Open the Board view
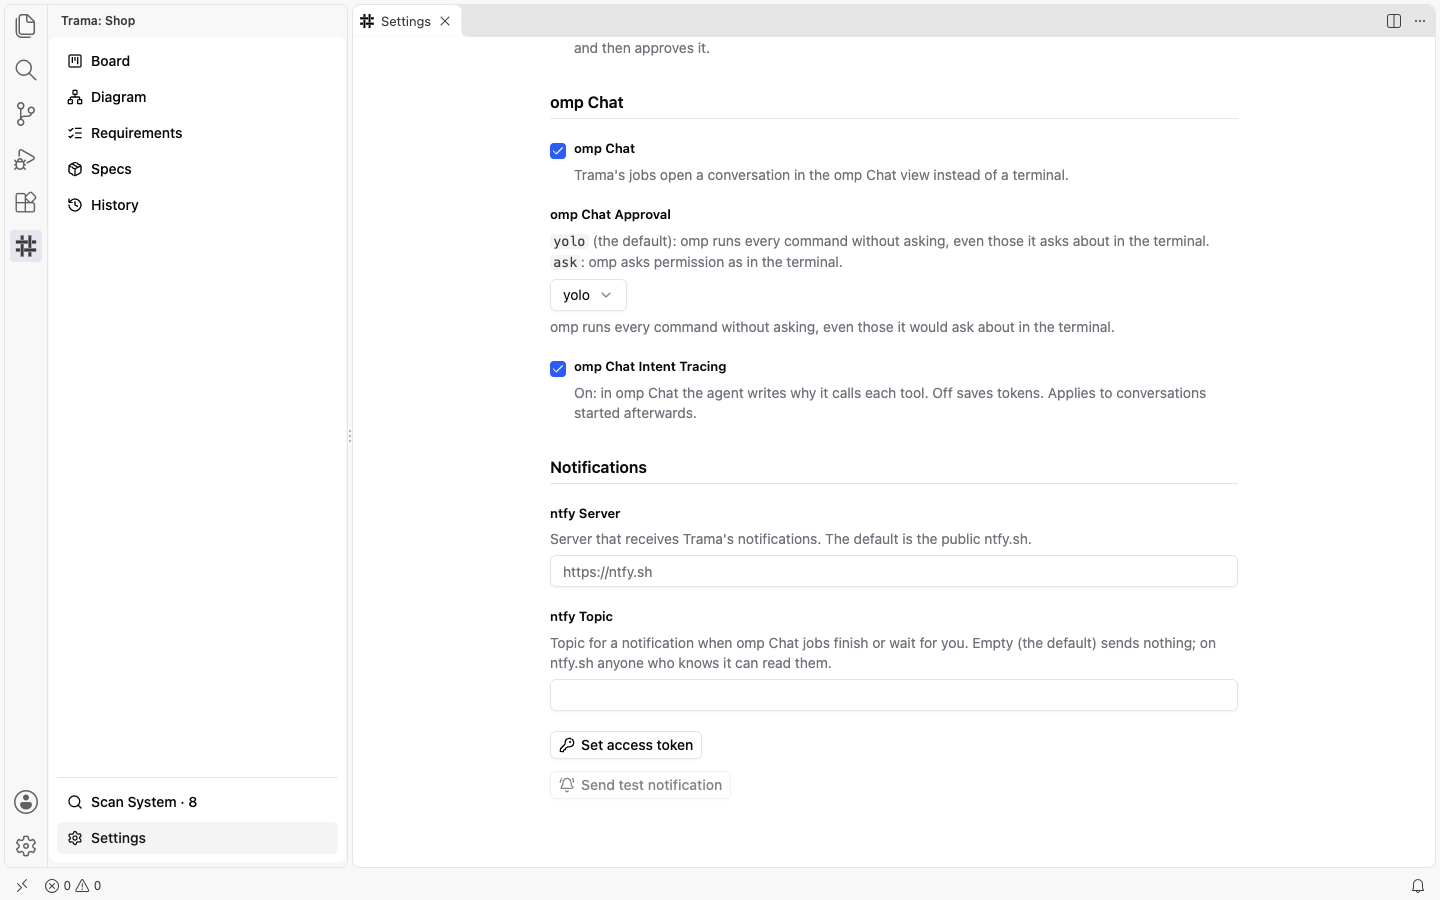 tap(197, 61)
